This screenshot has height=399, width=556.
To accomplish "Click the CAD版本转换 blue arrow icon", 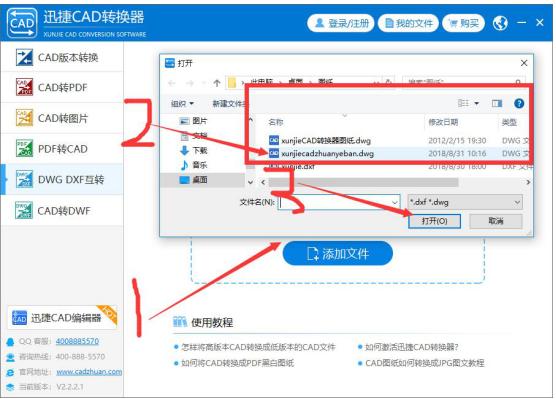I will point(24,57).
